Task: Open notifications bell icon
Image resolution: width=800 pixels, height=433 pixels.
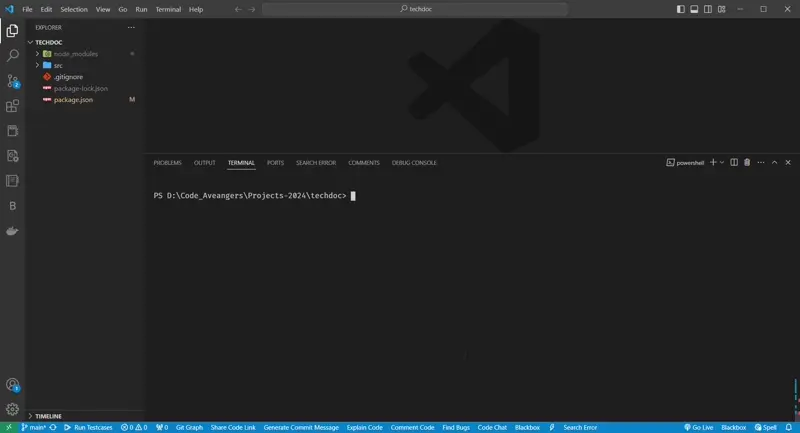Action: click(x=789, y=427)
